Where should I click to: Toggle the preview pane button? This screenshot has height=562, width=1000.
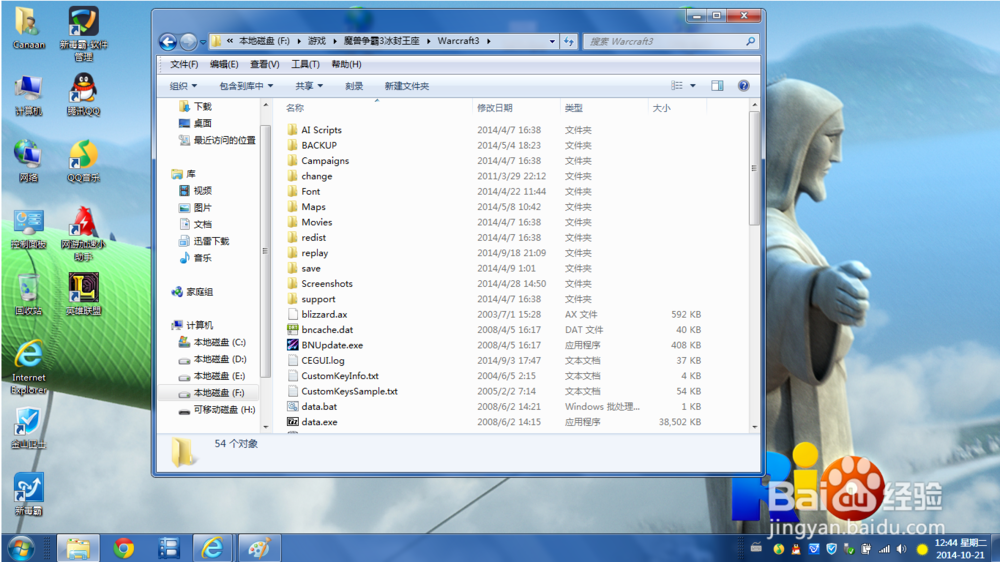717,85
